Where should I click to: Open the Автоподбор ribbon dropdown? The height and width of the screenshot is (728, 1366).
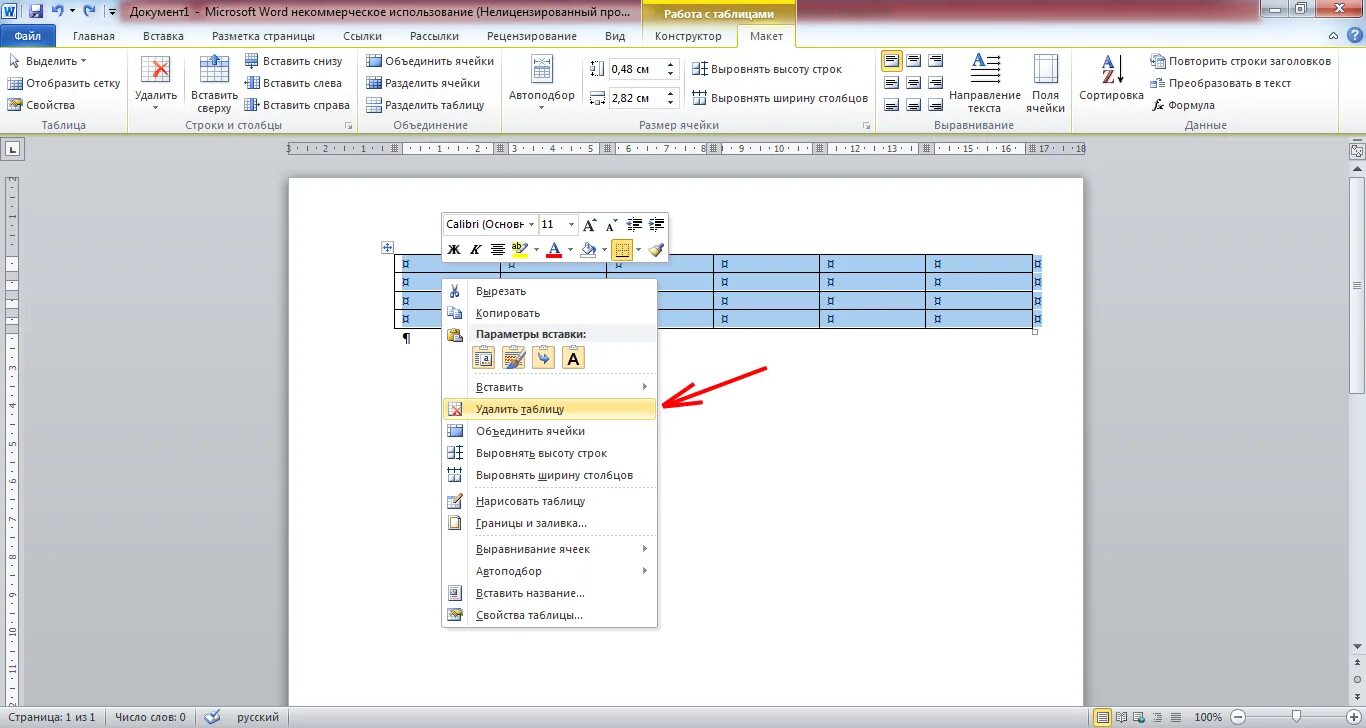[542, 83]
